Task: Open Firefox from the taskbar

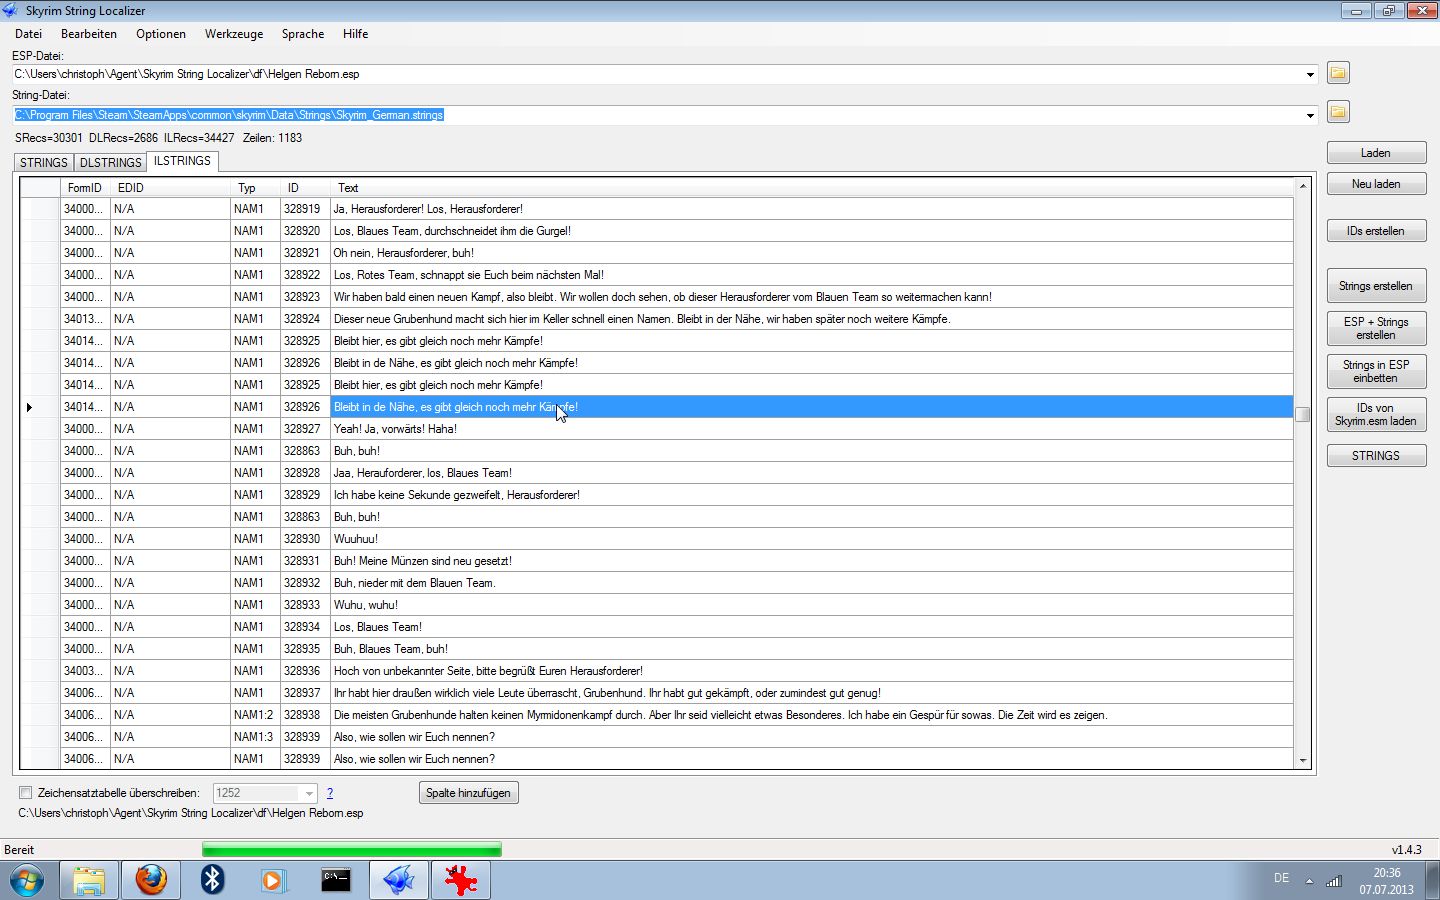Action: [x=151, y=880]
